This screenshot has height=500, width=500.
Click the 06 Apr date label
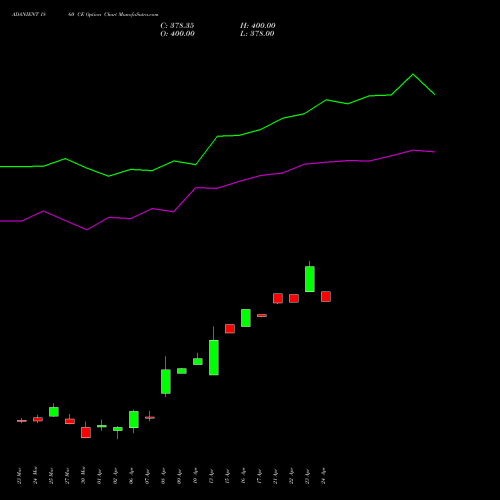pos(131,476)
